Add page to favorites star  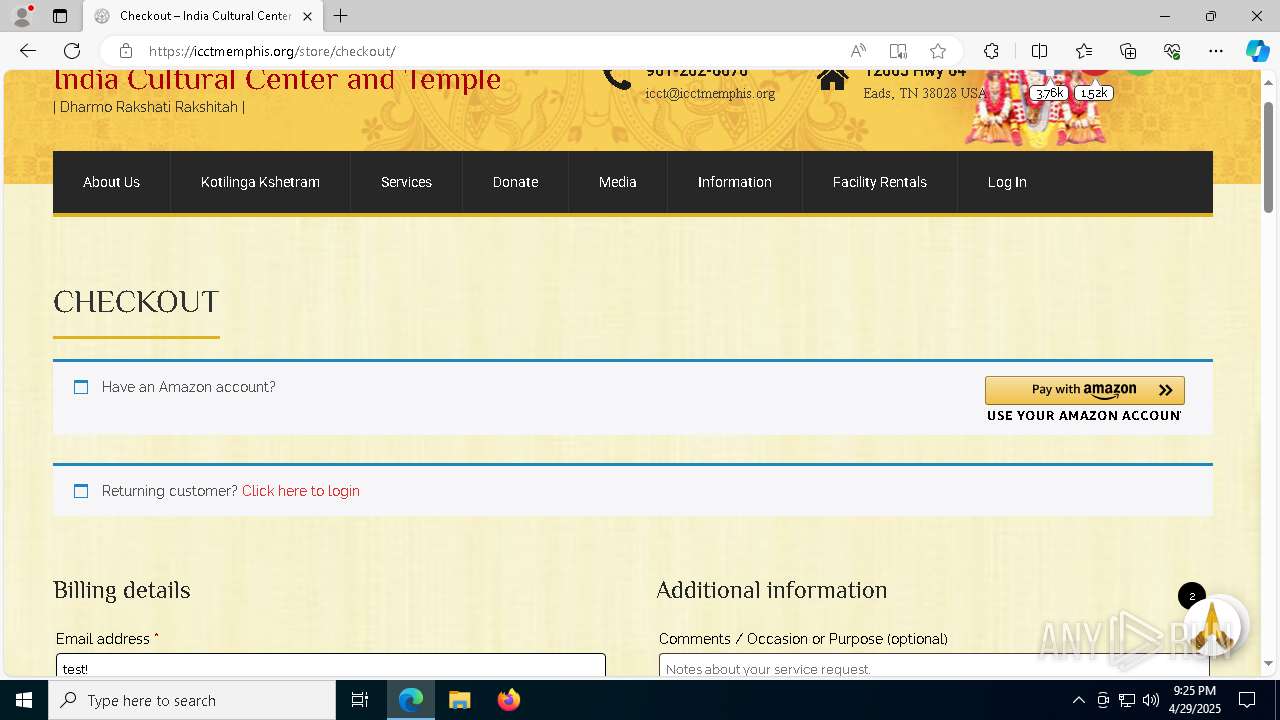(x=938, y=51)
